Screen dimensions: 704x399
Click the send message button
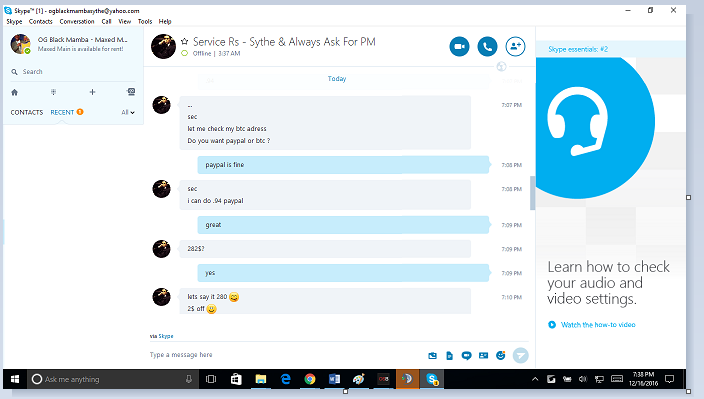(520, 355)
